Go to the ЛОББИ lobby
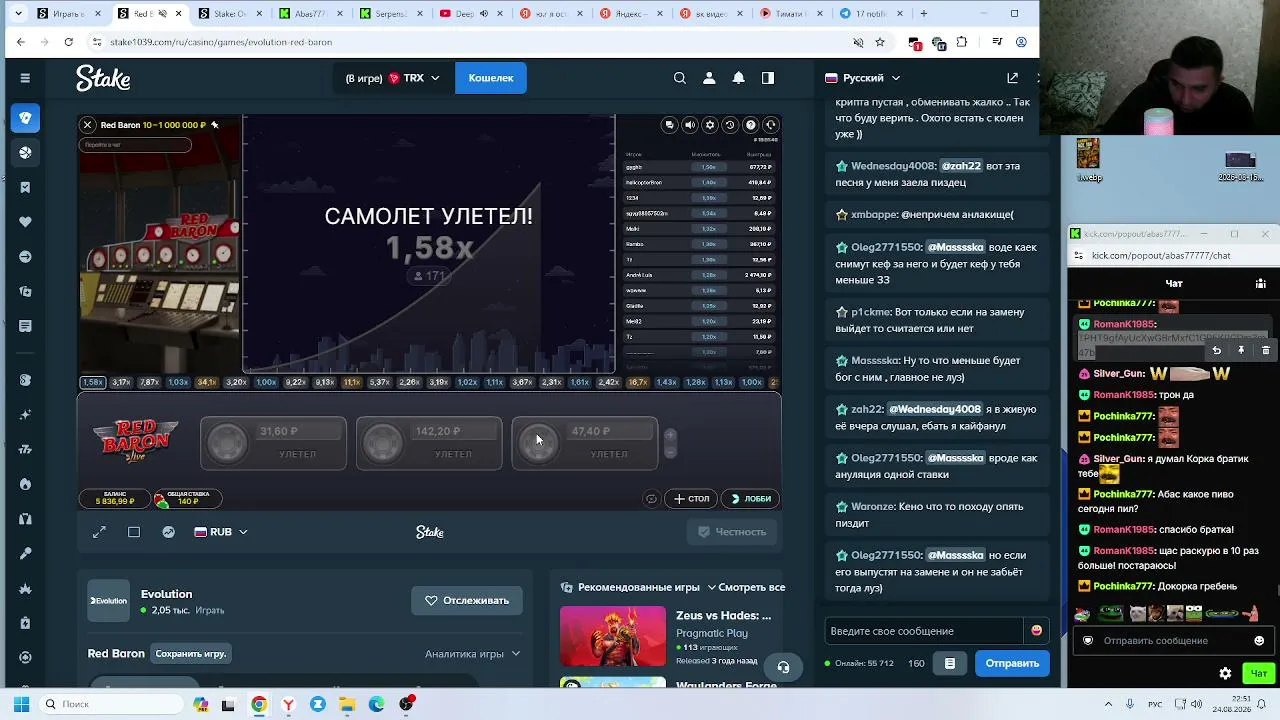The height and width of the screenshot is (720, 1280). [x=751, y=499]
